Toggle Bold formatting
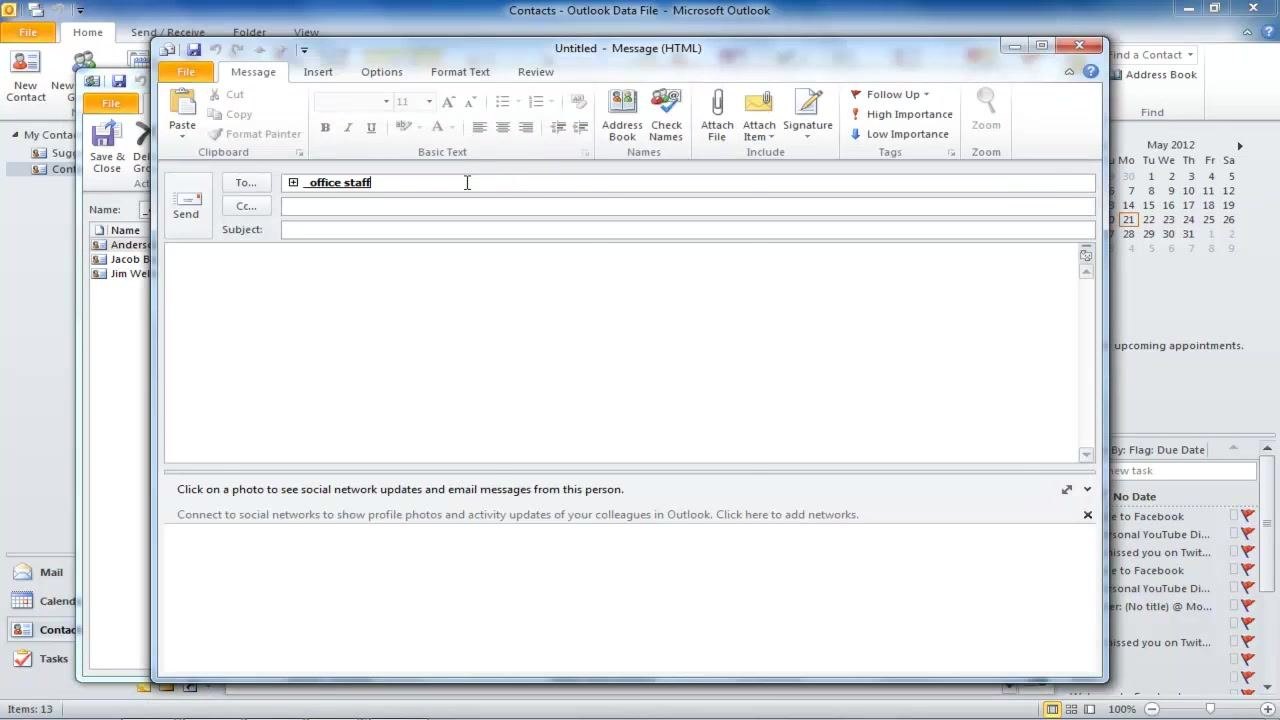The image size is (1280, 720). [x=325, y=127]
